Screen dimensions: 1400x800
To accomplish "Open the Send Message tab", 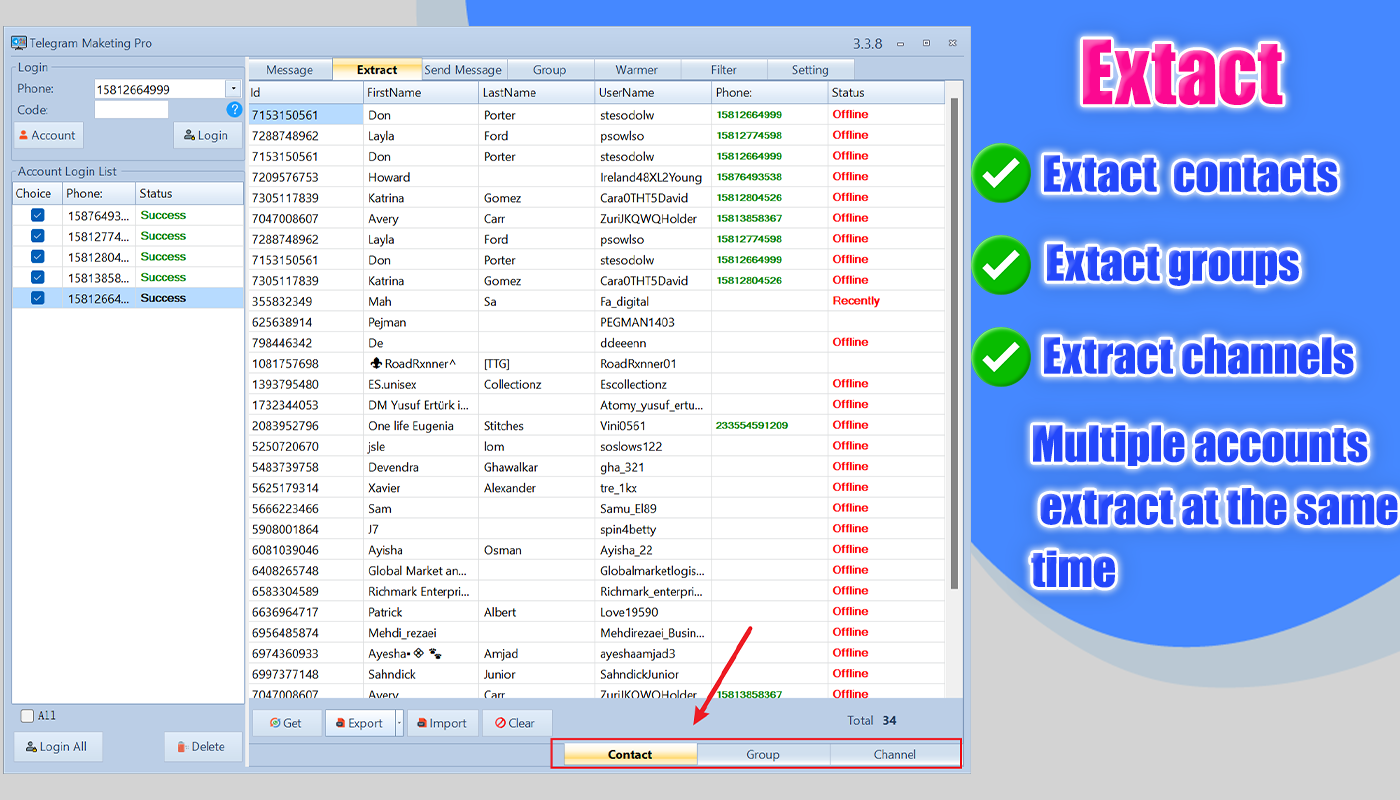I will tap(463, 70).
